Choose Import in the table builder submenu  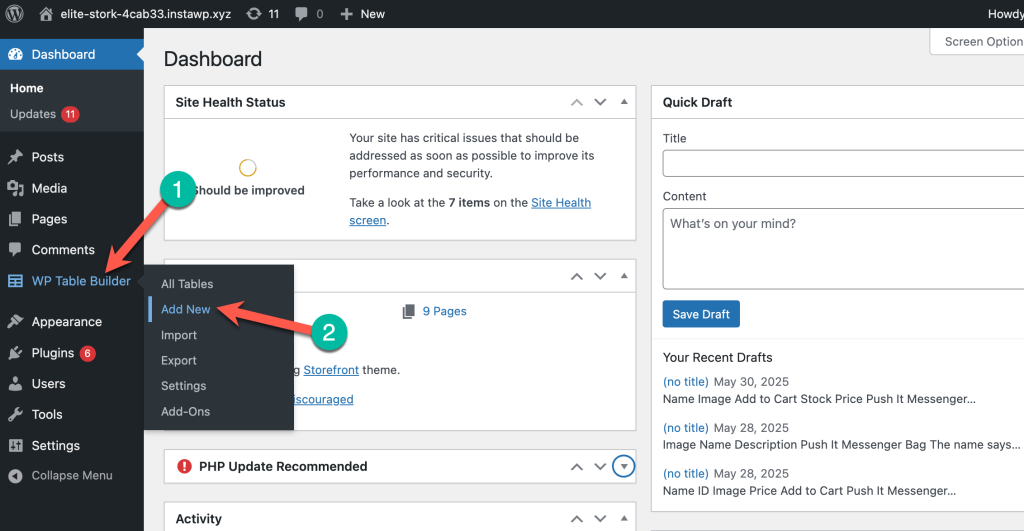[179, 335]
